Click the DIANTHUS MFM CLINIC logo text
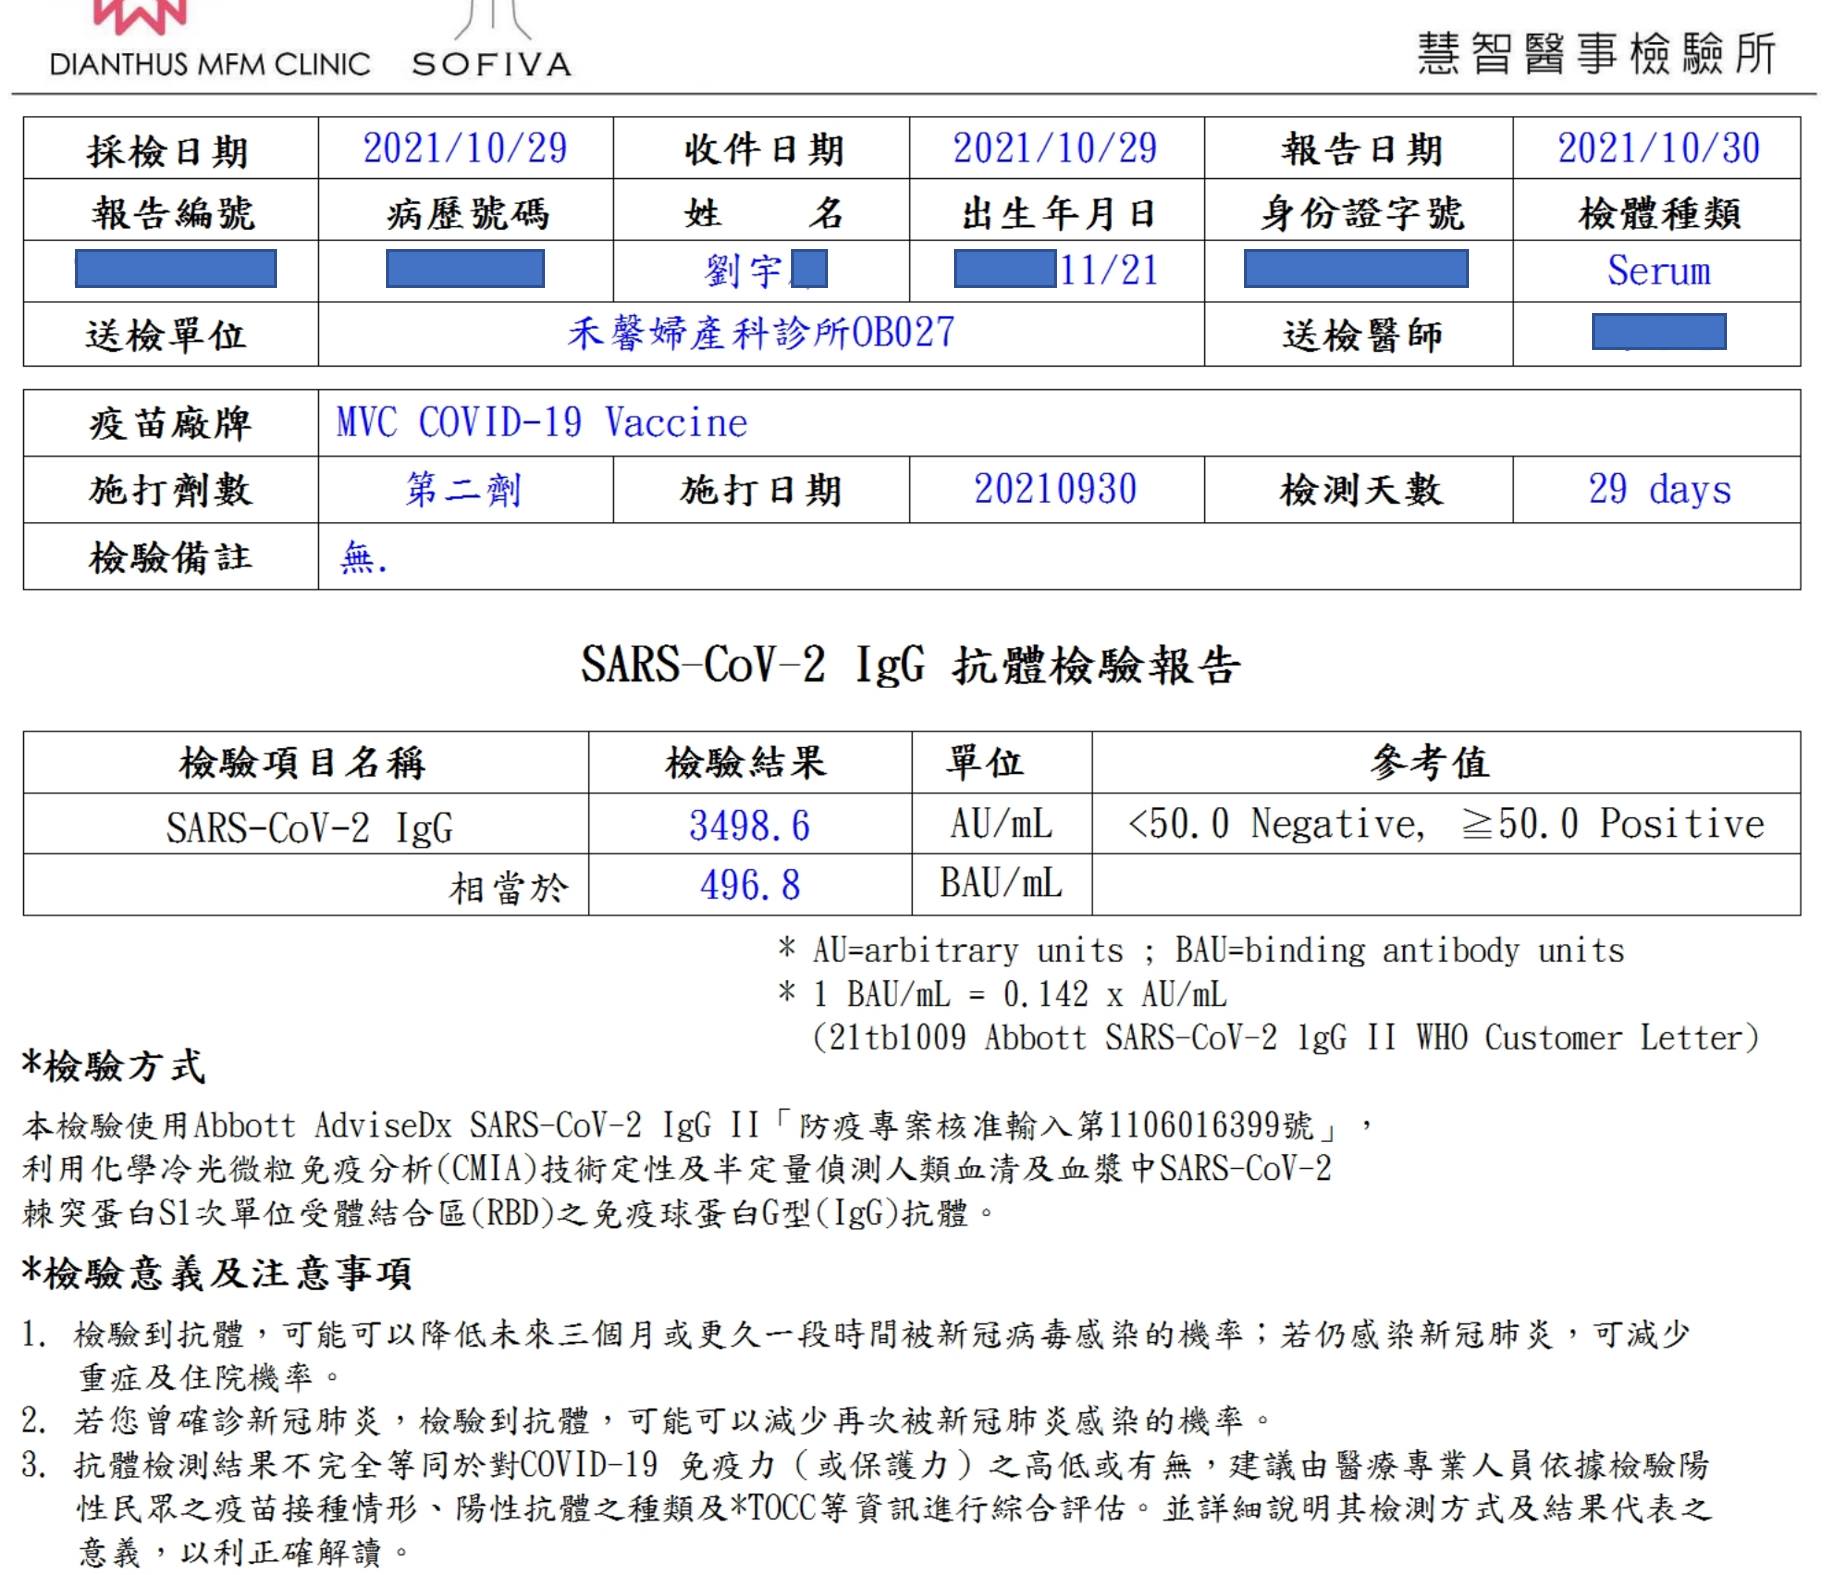The width and height of the screenshot is (1834, 1575). click(210, 64)
